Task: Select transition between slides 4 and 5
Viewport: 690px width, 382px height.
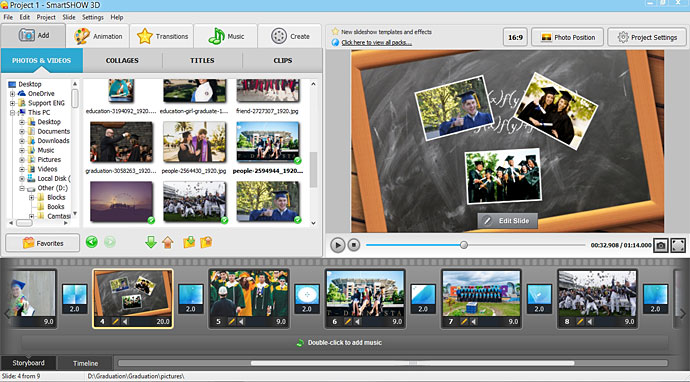Action: click(x=191, y=299)
